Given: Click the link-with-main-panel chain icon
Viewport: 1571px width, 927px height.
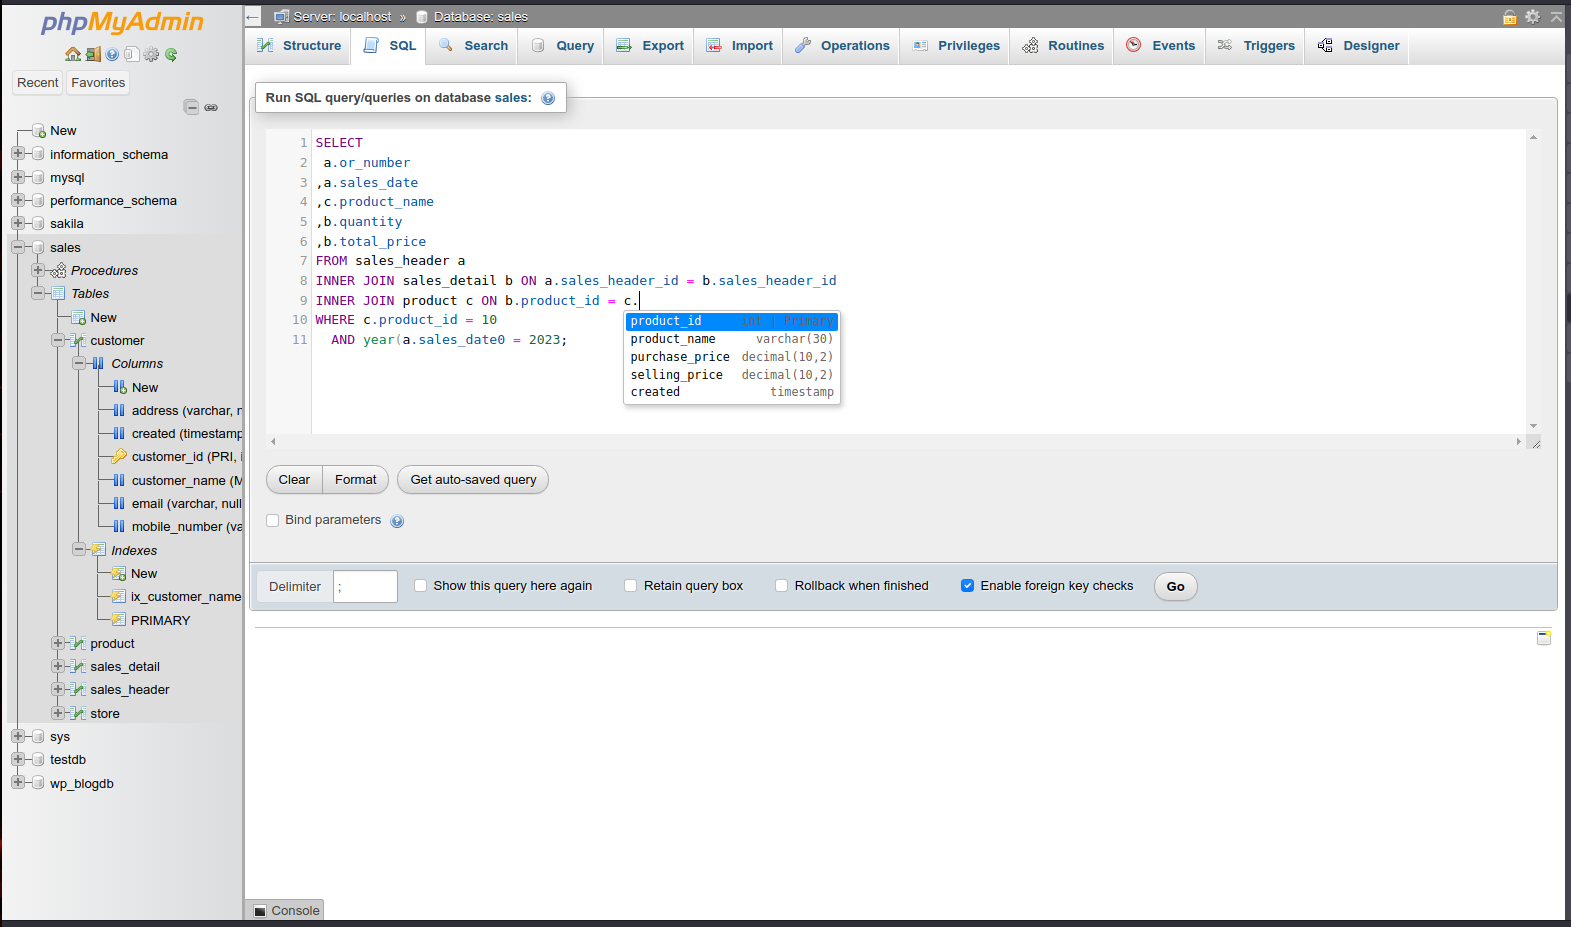Looking at the screenshot, I should coord(211,107).
